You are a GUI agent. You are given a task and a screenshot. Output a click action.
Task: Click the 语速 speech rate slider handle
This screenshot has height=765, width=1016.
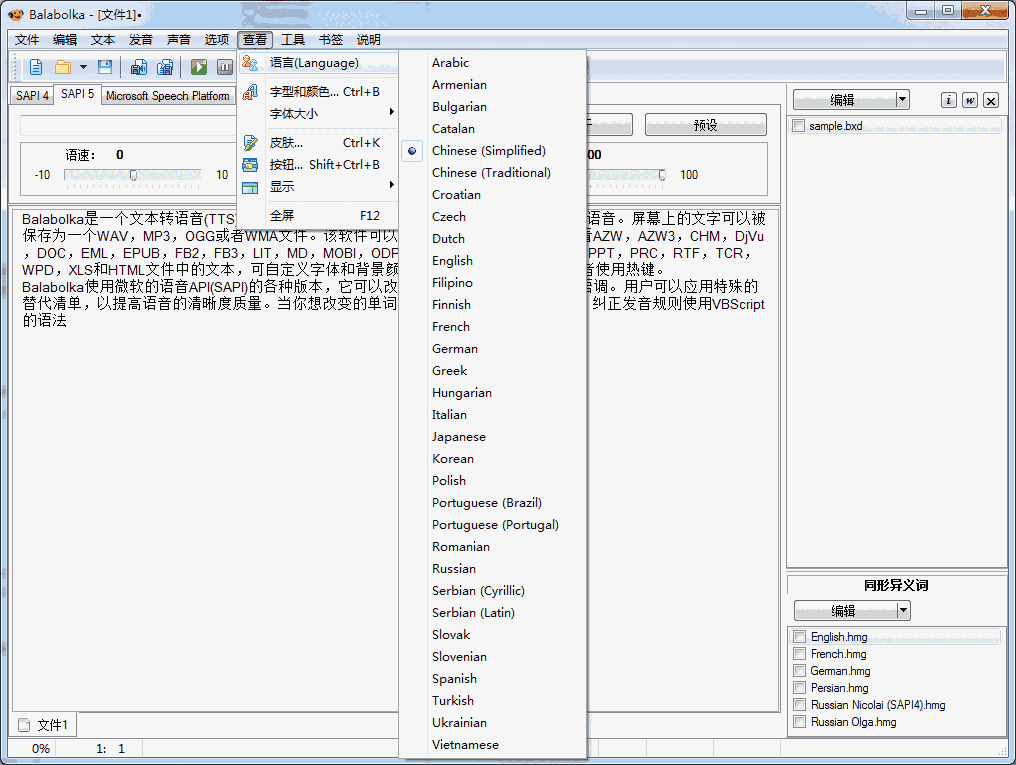click(133, 175)
